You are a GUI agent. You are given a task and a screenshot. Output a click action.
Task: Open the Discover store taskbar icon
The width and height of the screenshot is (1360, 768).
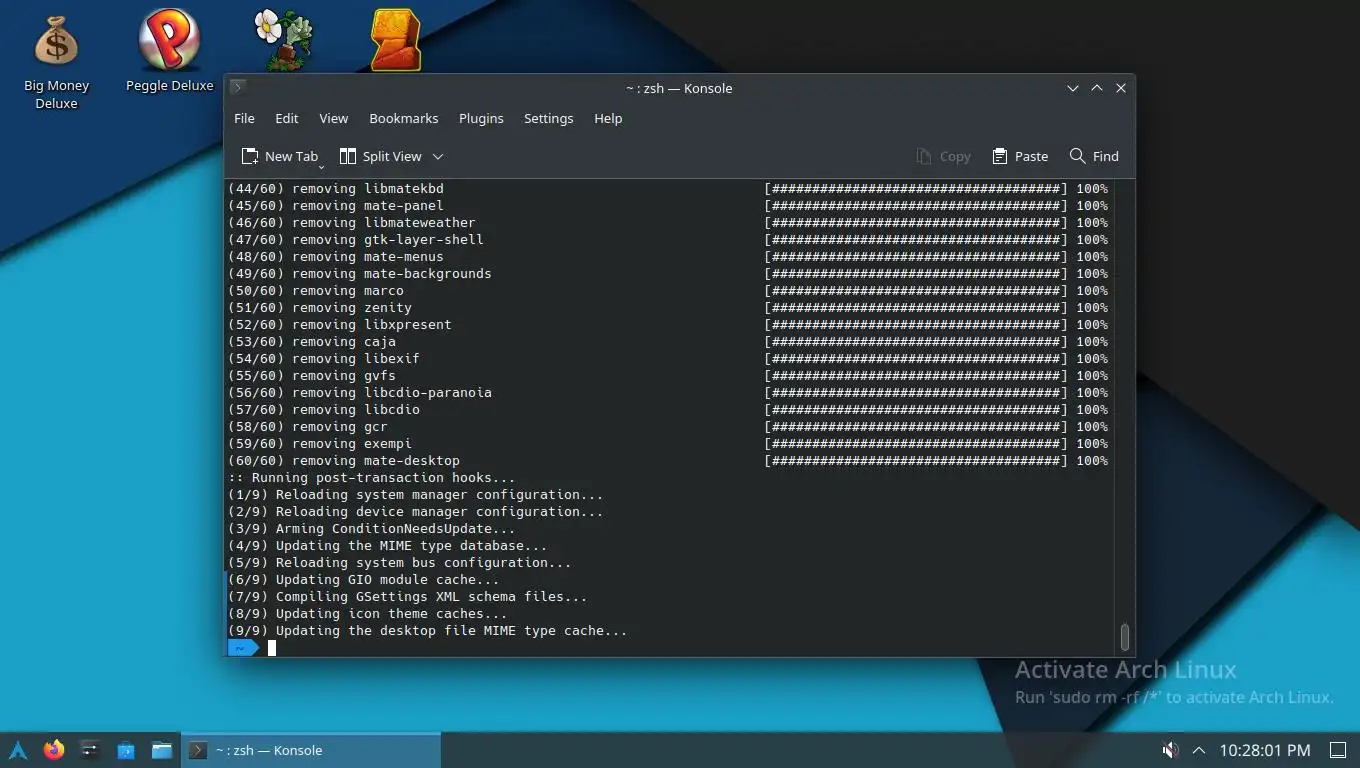pos(126,750)
